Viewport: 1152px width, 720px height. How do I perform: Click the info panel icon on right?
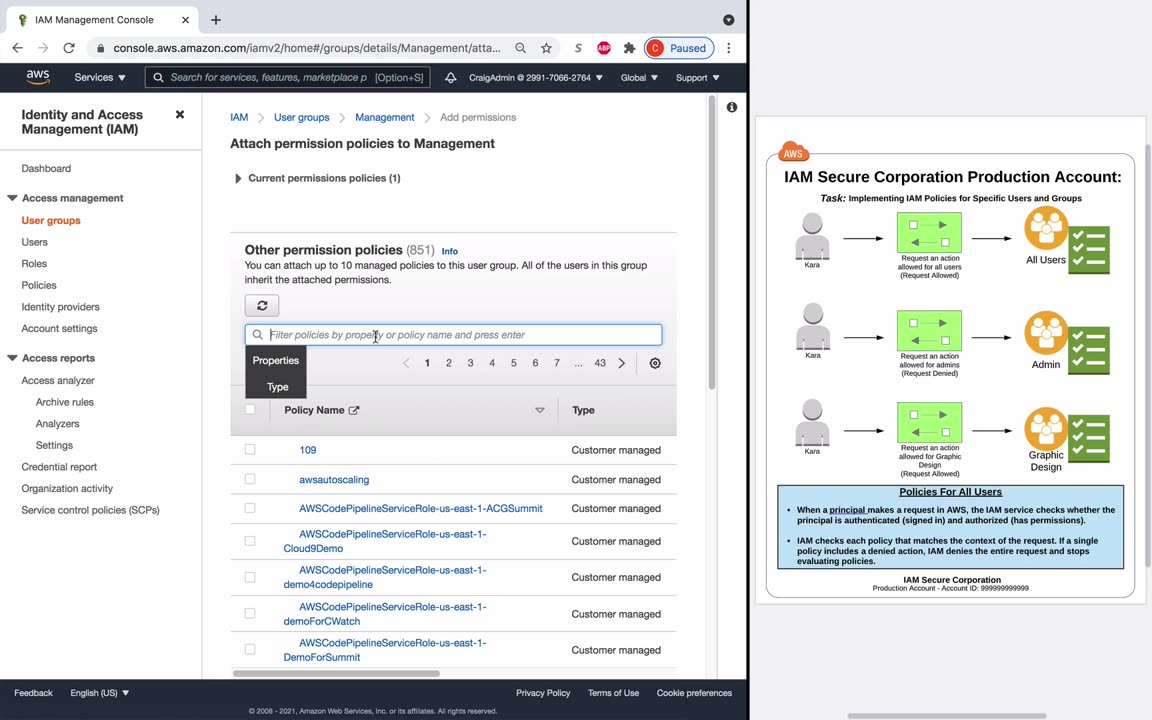(x=732, y=107)
